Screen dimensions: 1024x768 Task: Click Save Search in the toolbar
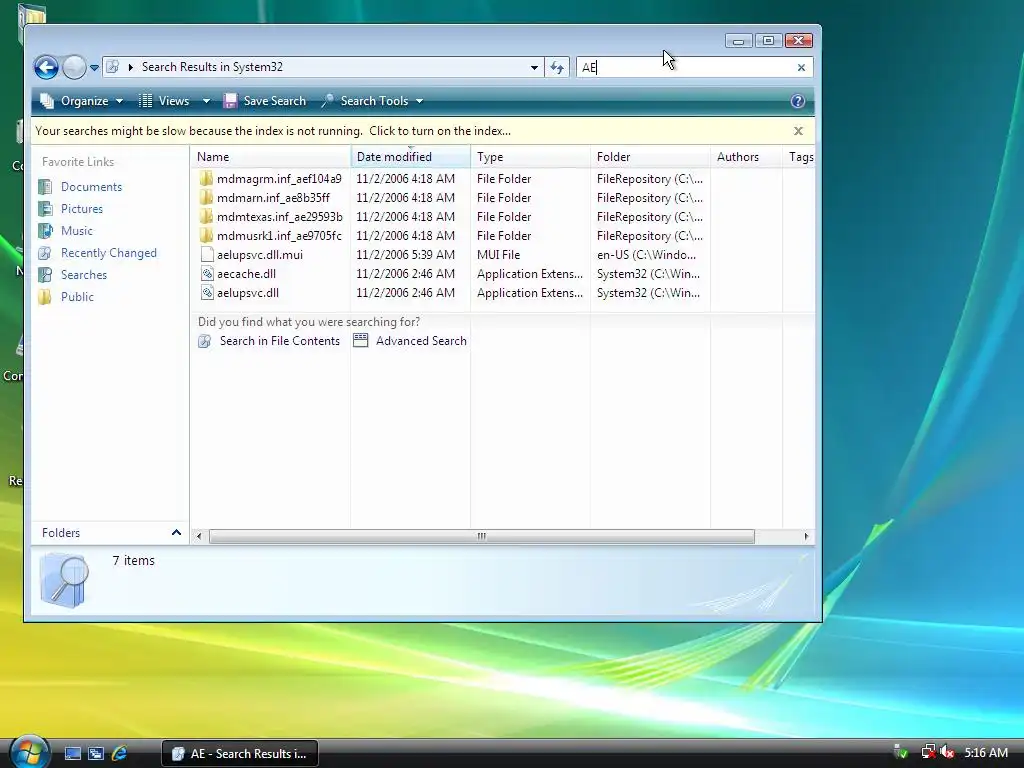click(x=264, y=101)
